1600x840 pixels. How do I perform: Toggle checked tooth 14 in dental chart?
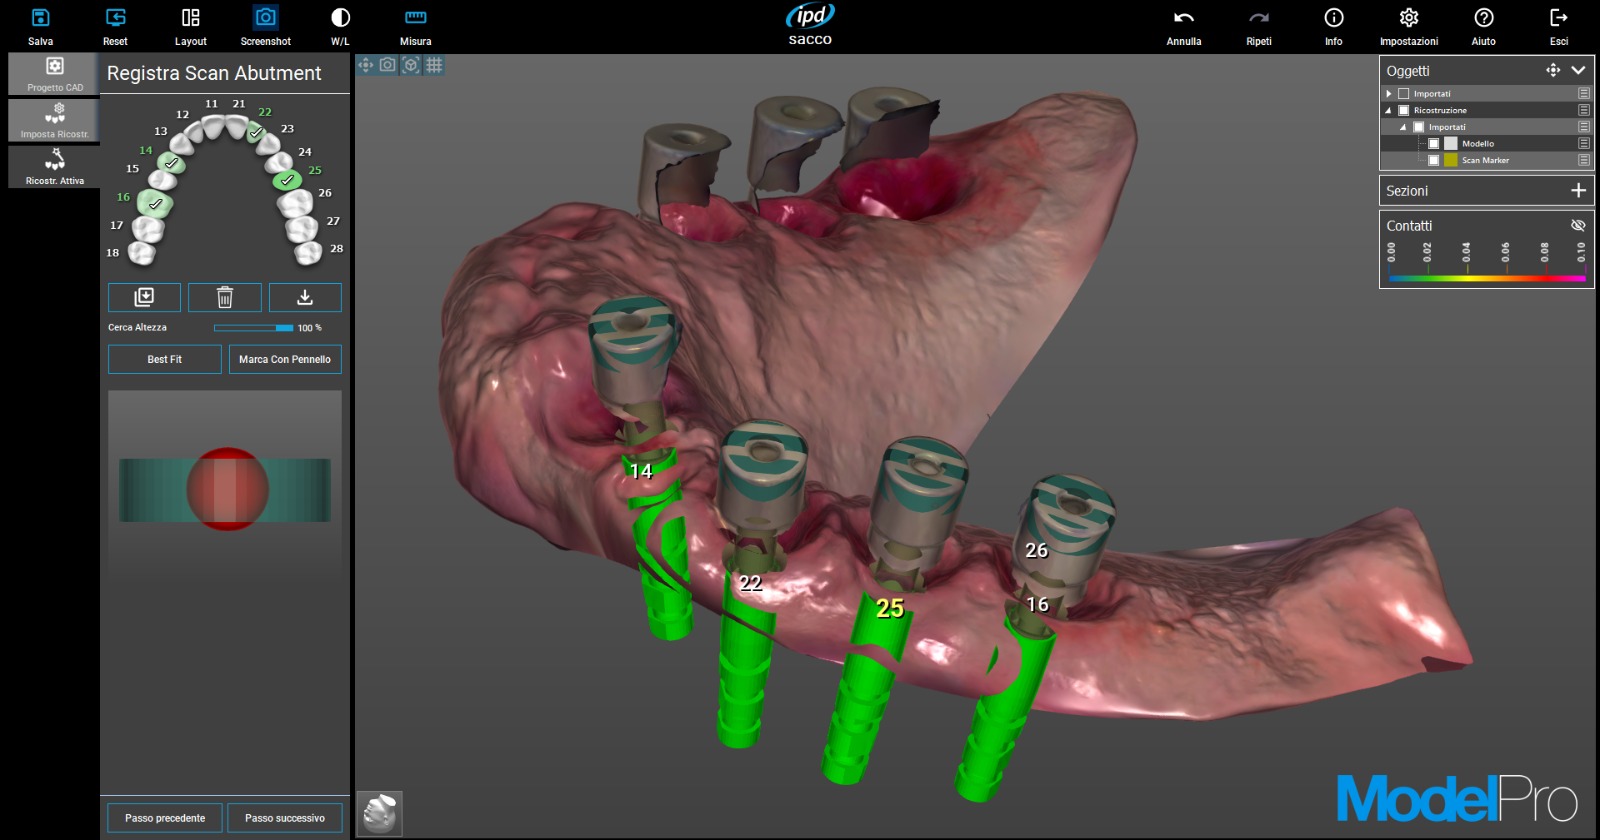coord(171,162)
